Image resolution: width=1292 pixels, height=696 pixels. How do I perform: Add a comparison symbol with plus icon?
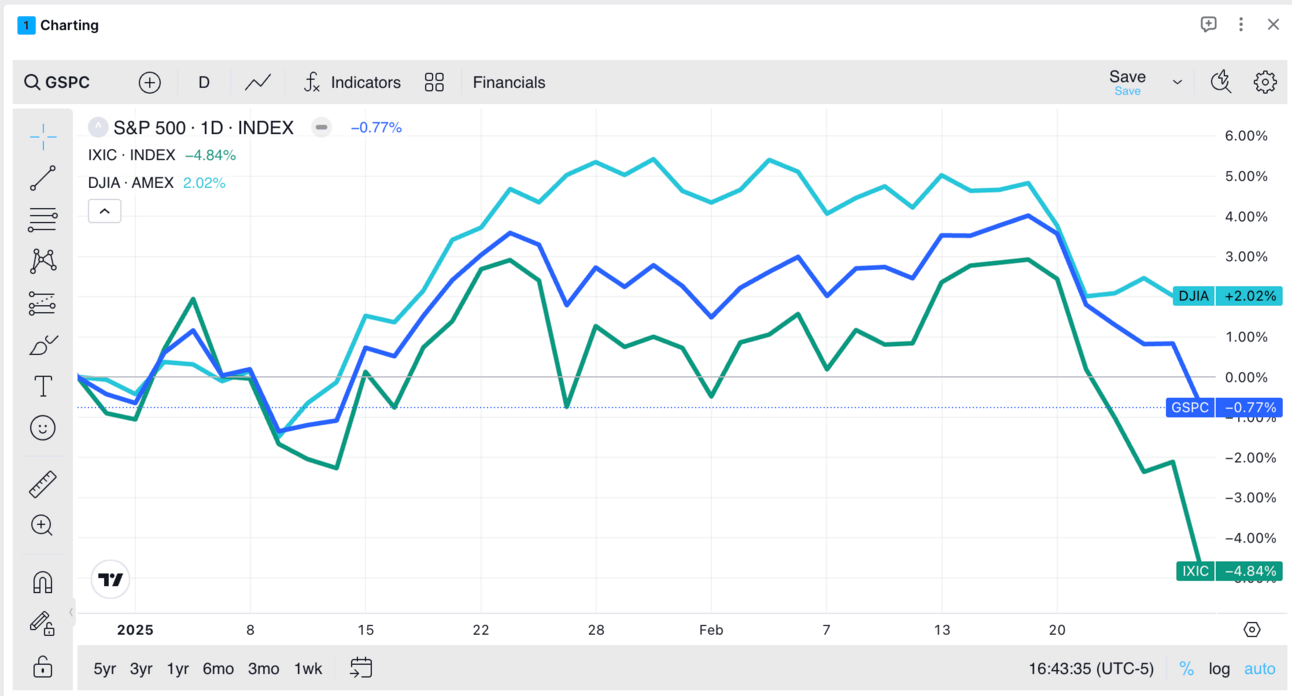150,83
